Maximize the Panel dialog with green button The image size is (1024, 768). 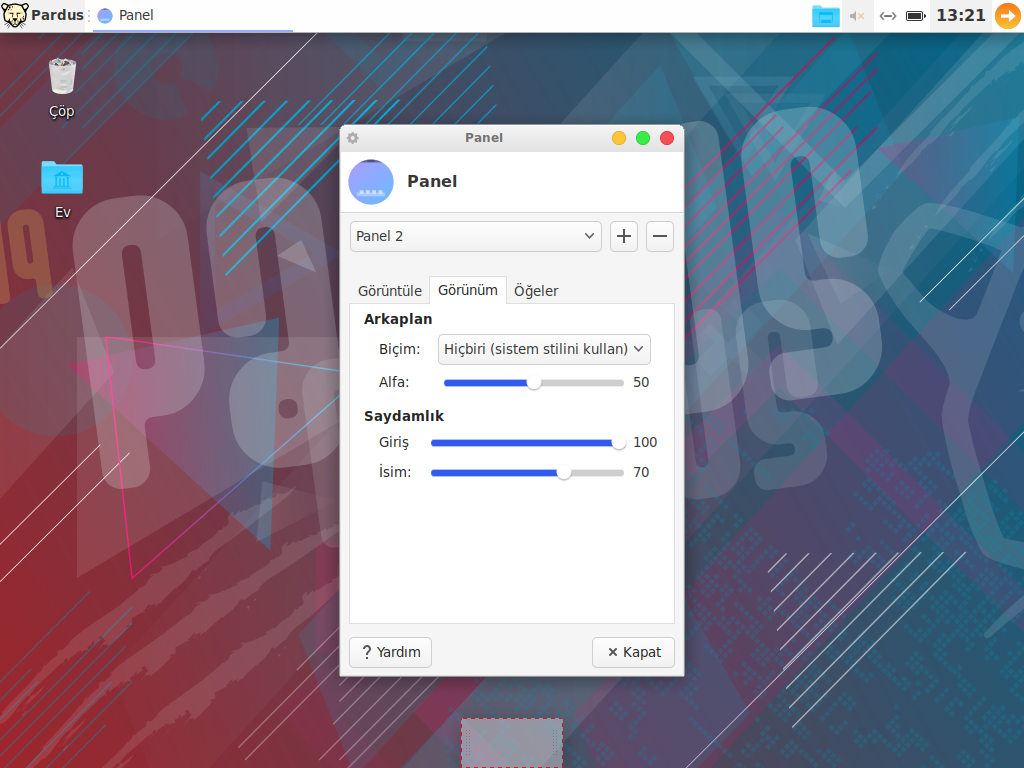(x=643, y=138)
